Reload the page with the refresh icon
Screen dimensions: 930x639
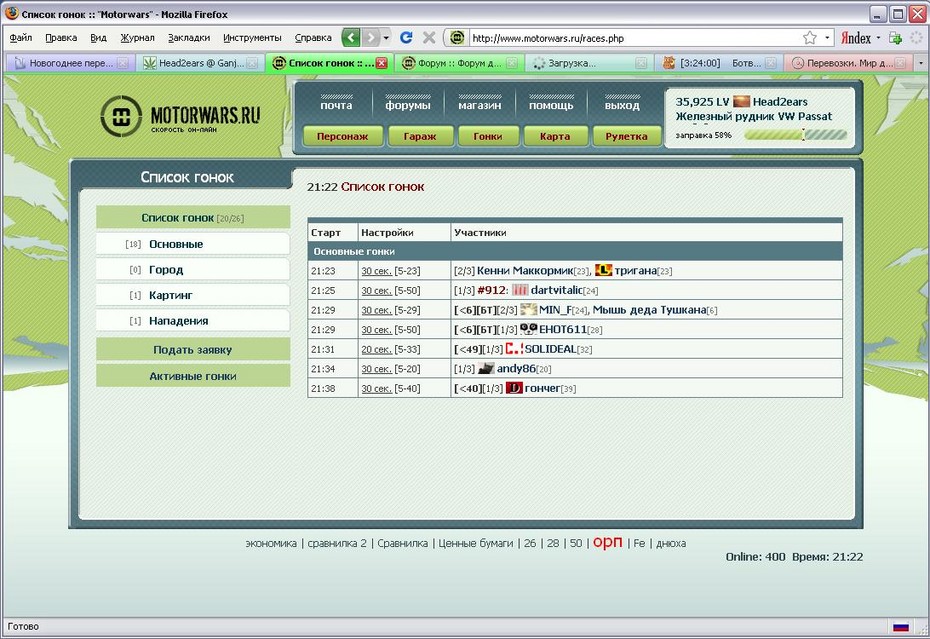pos(406,38)
